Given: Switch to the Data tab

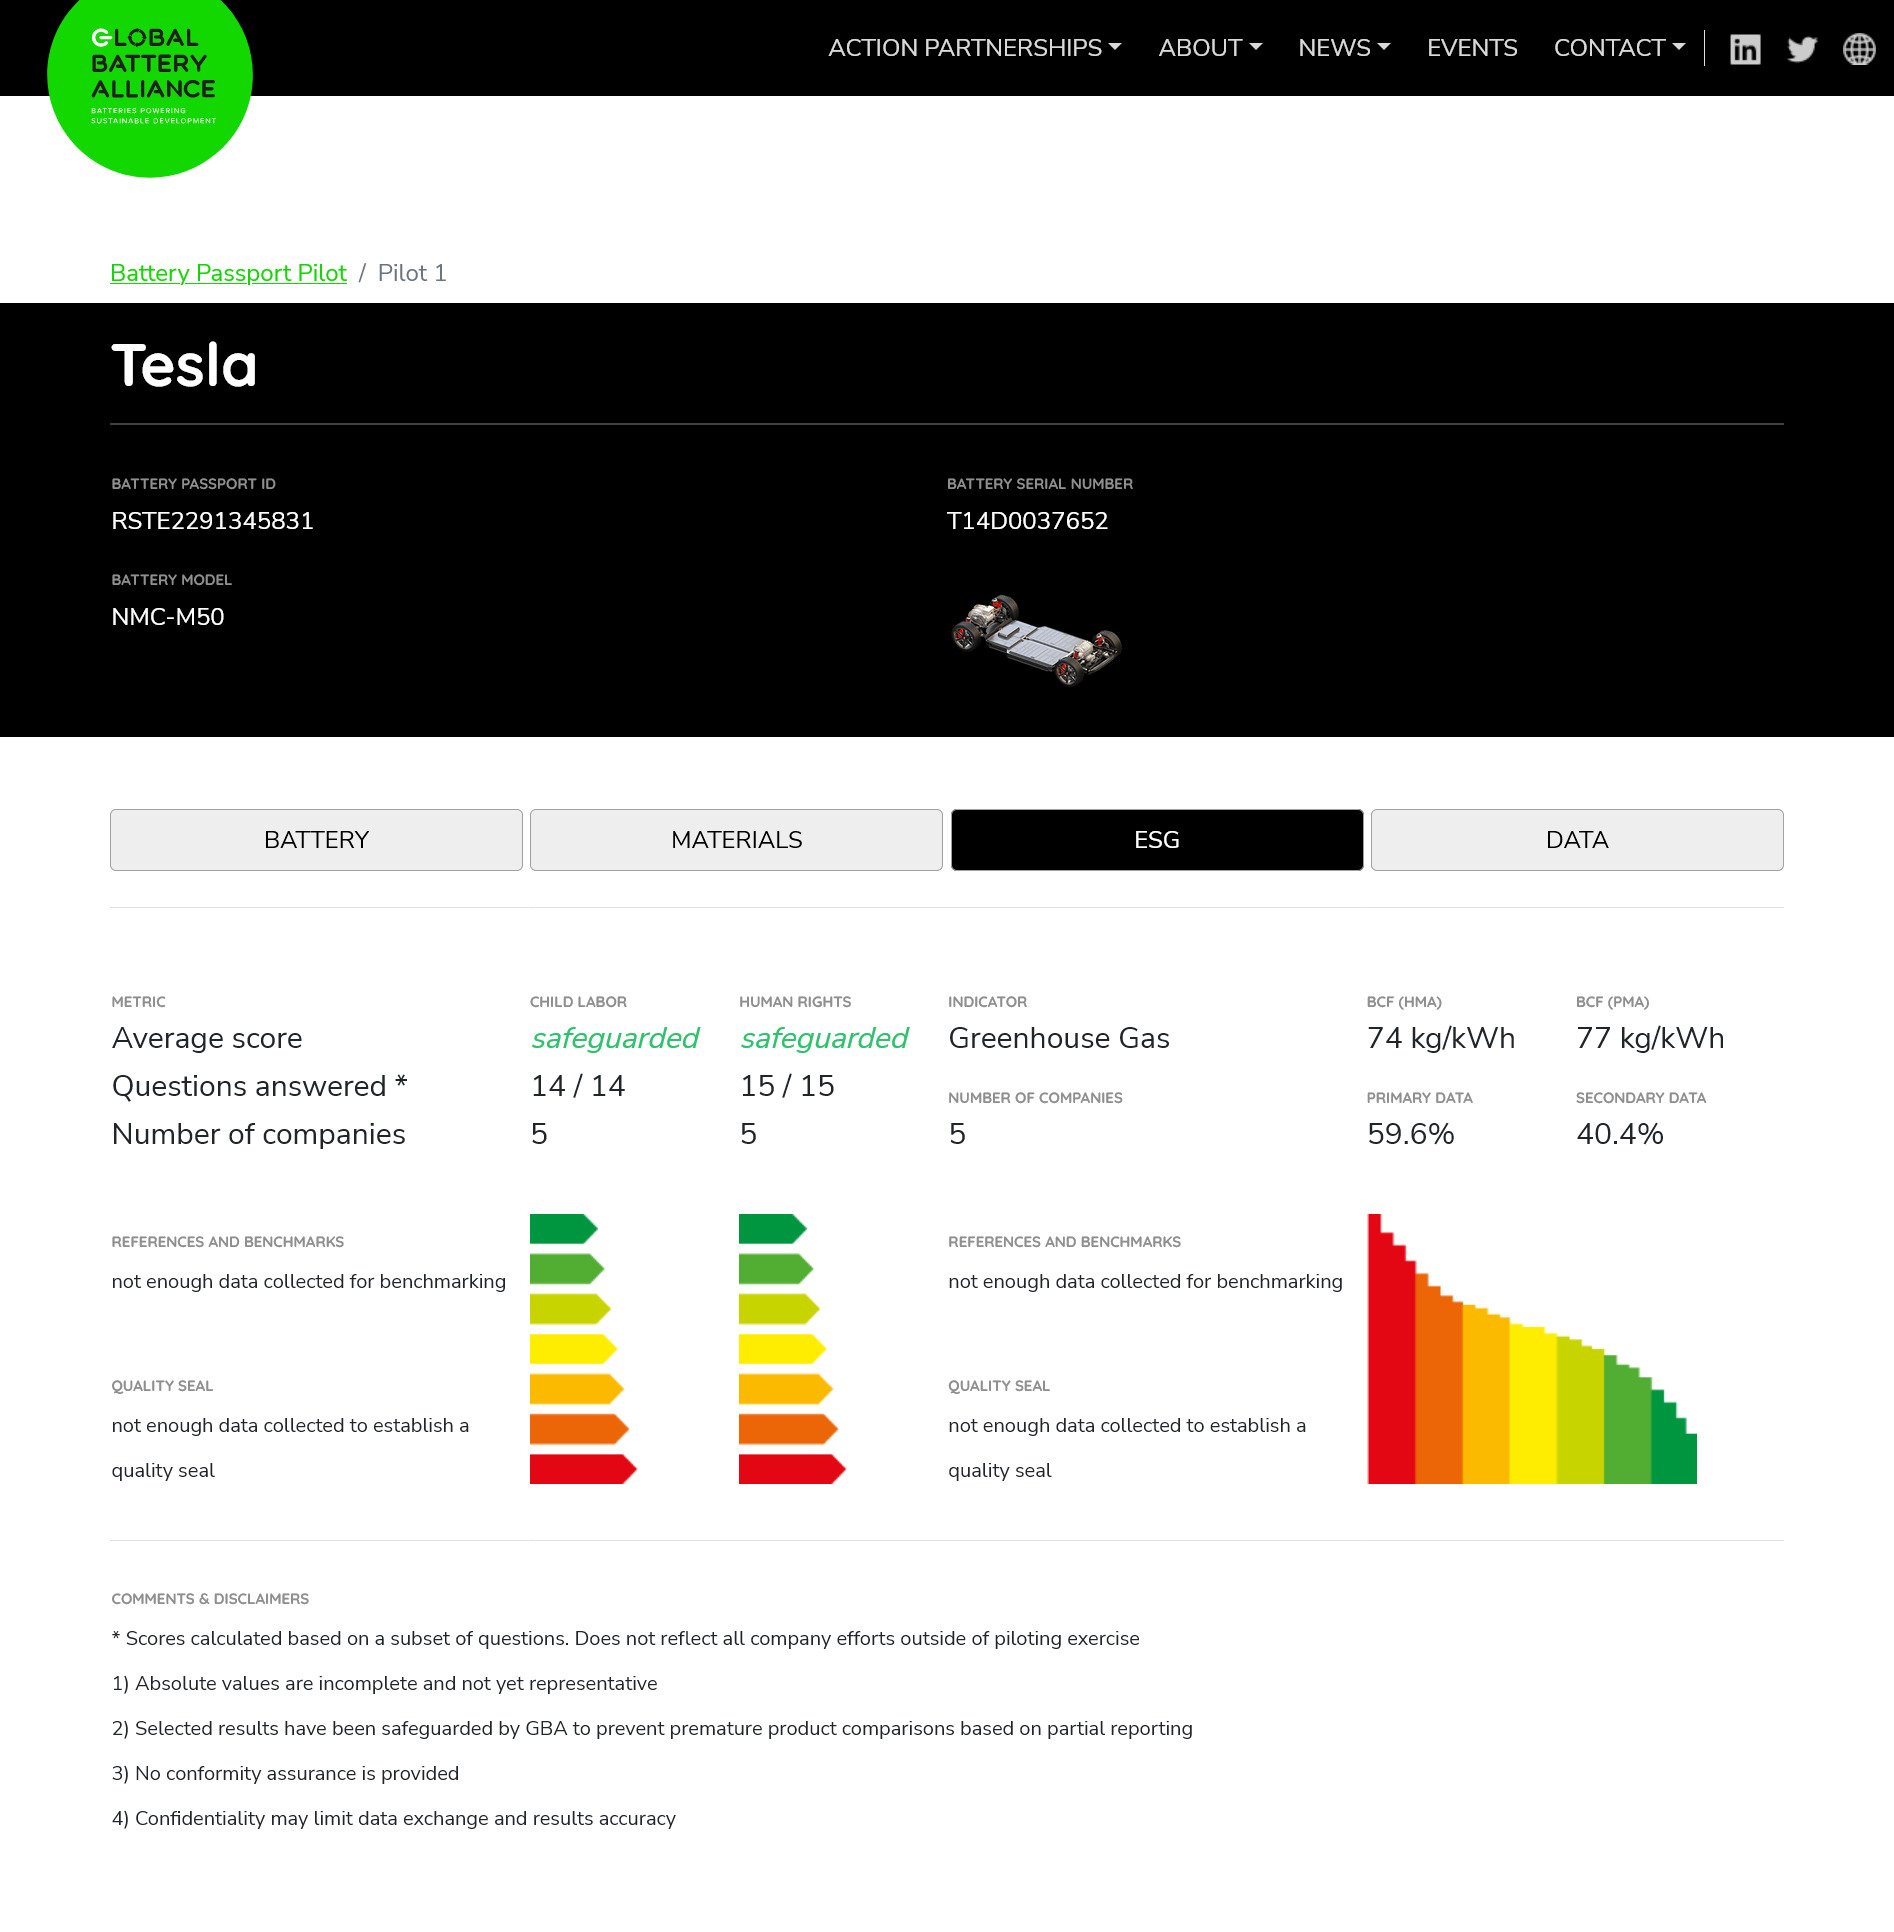Looking at the screenshot, I should [x=1577, y=840].
